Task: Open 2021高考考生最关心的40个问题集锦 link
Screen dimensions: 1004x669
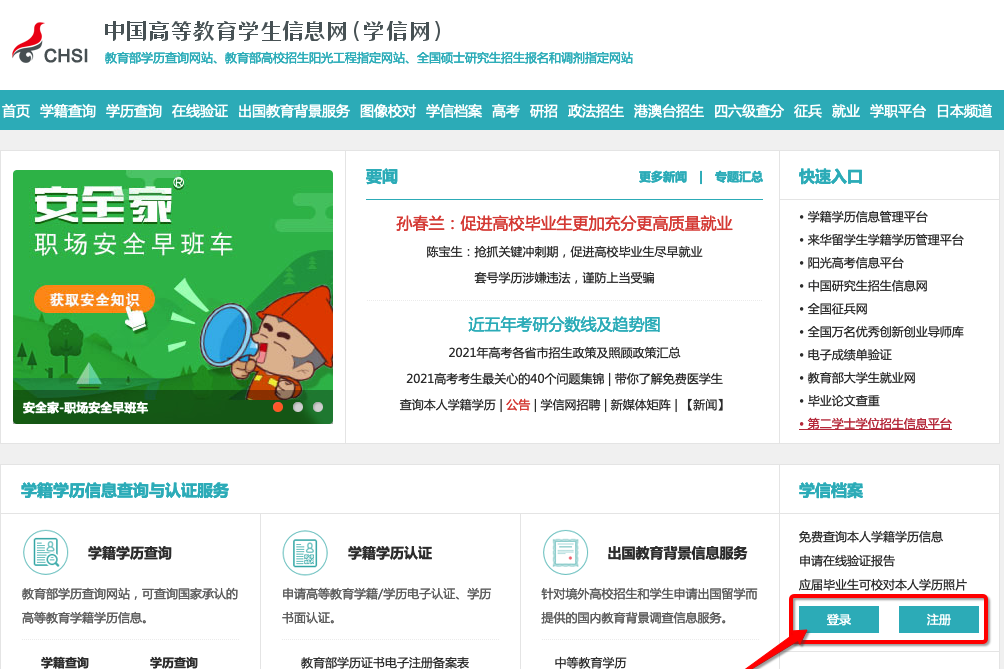Action: 505,379
